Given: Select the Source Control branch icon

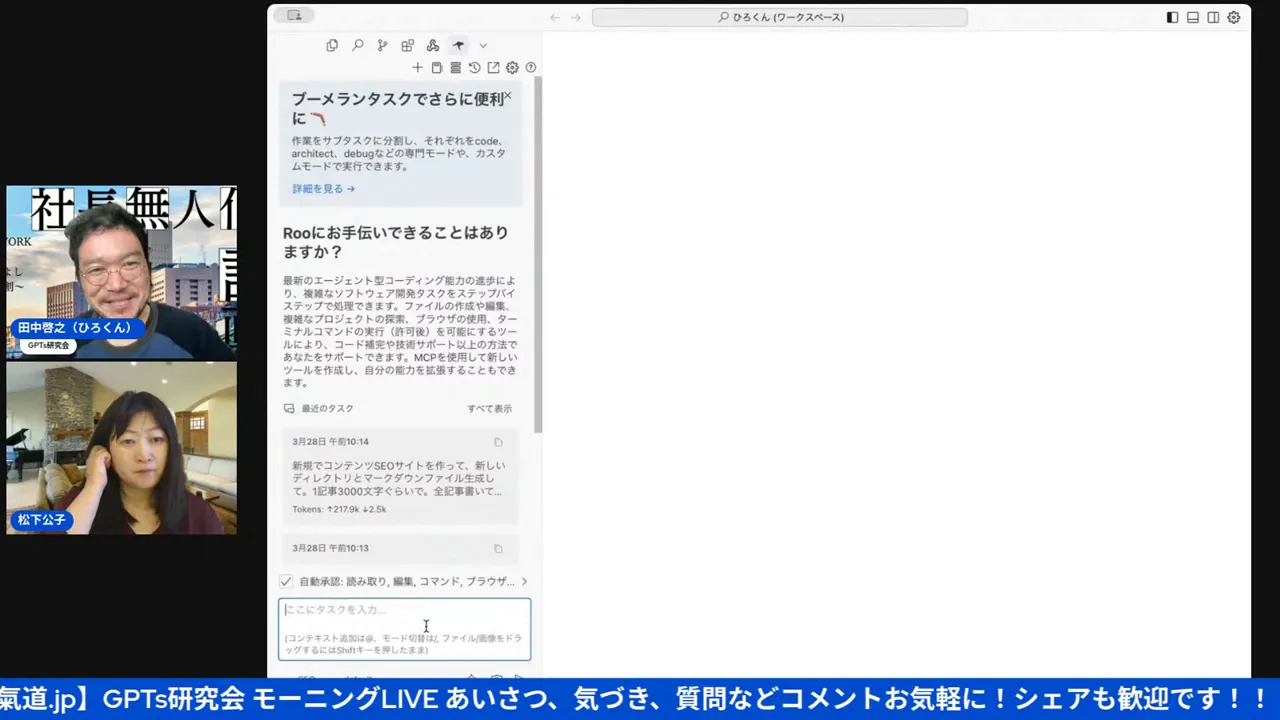Looking at the screenshot, I should click(x=382, y=45).
